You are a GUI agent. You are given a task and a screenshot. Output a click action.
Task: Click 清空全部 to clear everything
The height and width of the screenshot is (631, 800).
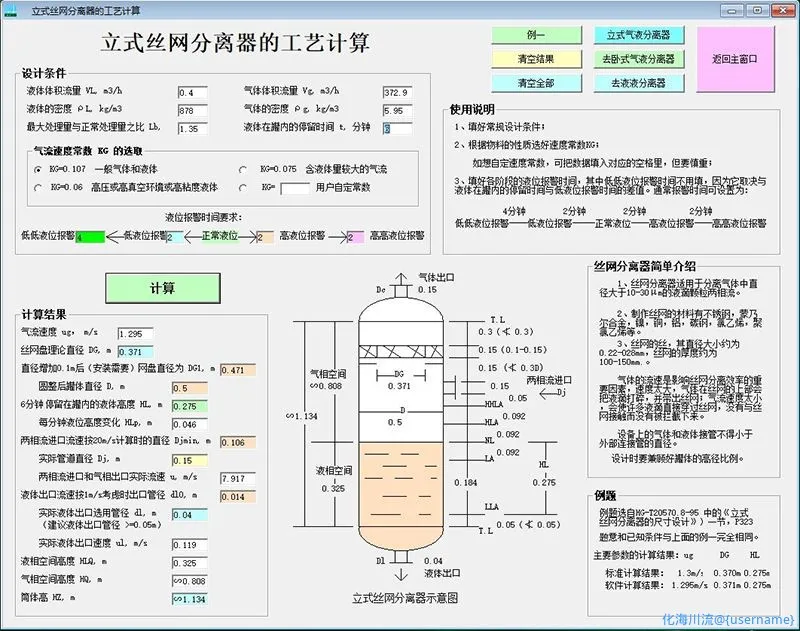[x=536, y=83]
